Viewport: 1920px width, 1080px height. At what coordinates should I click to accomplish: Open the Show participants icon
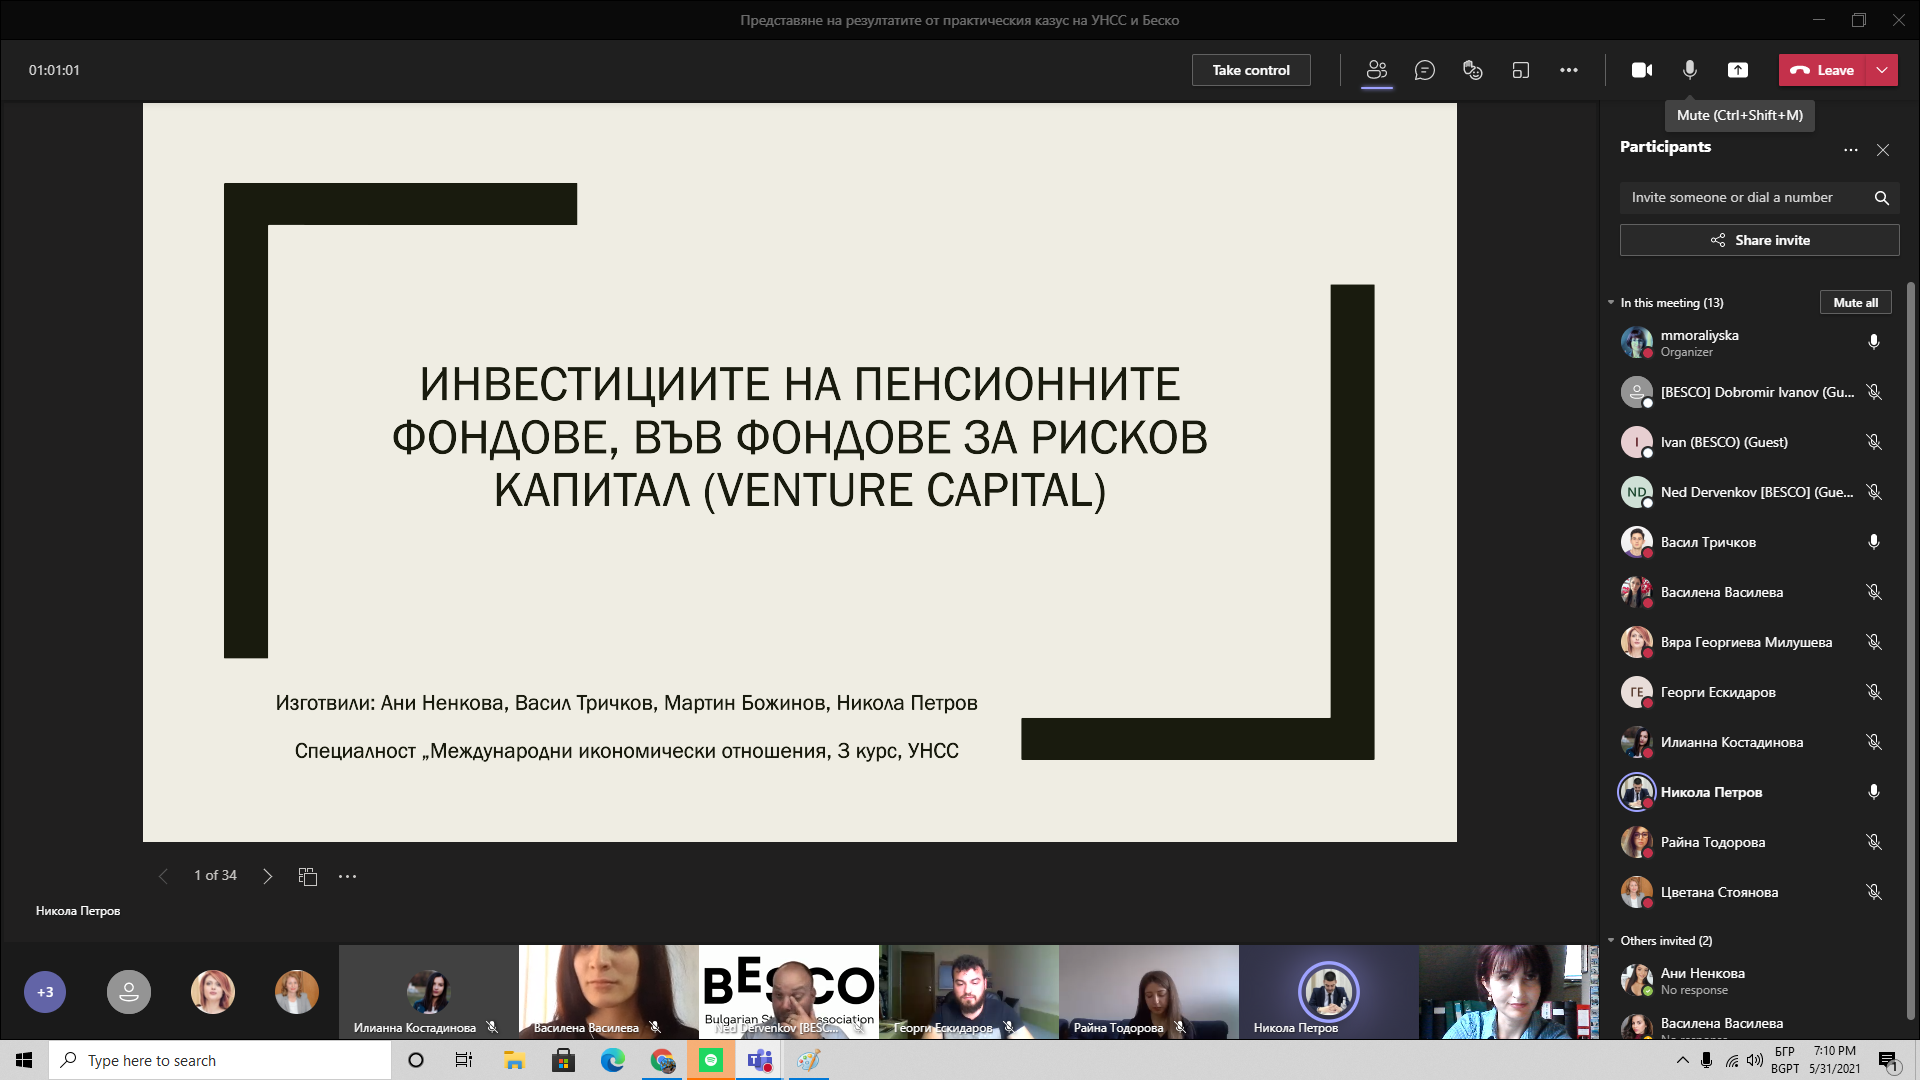(x=1377, y=70)
